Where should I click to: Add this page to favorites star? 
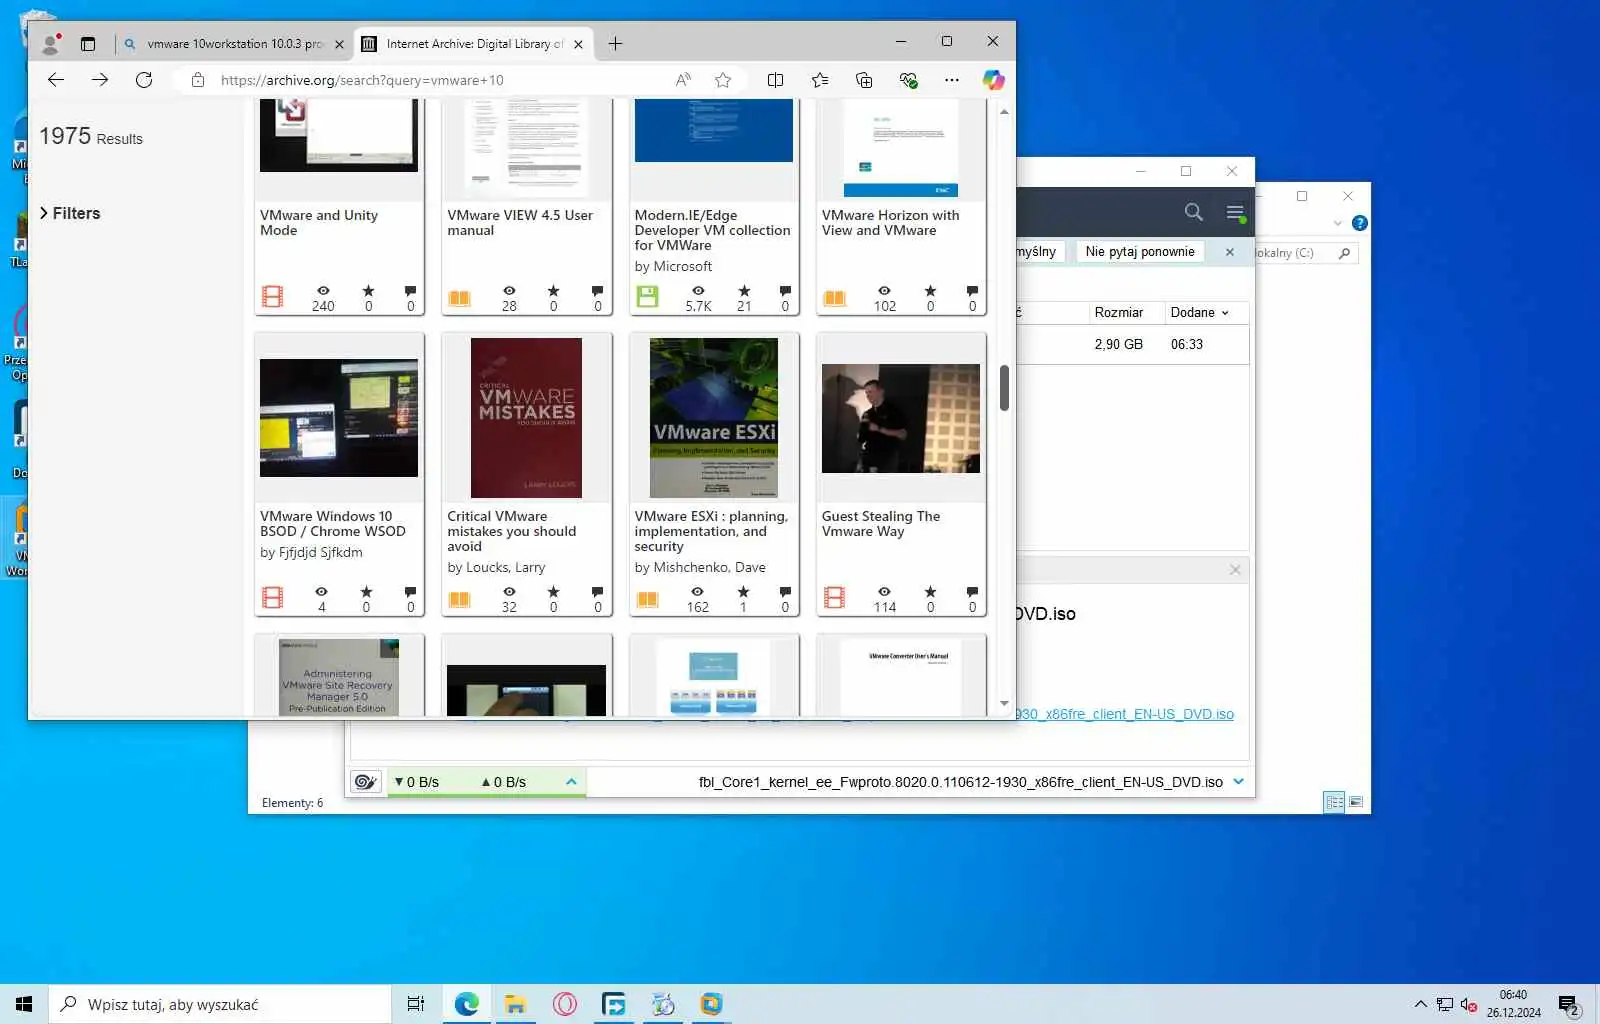723,80
